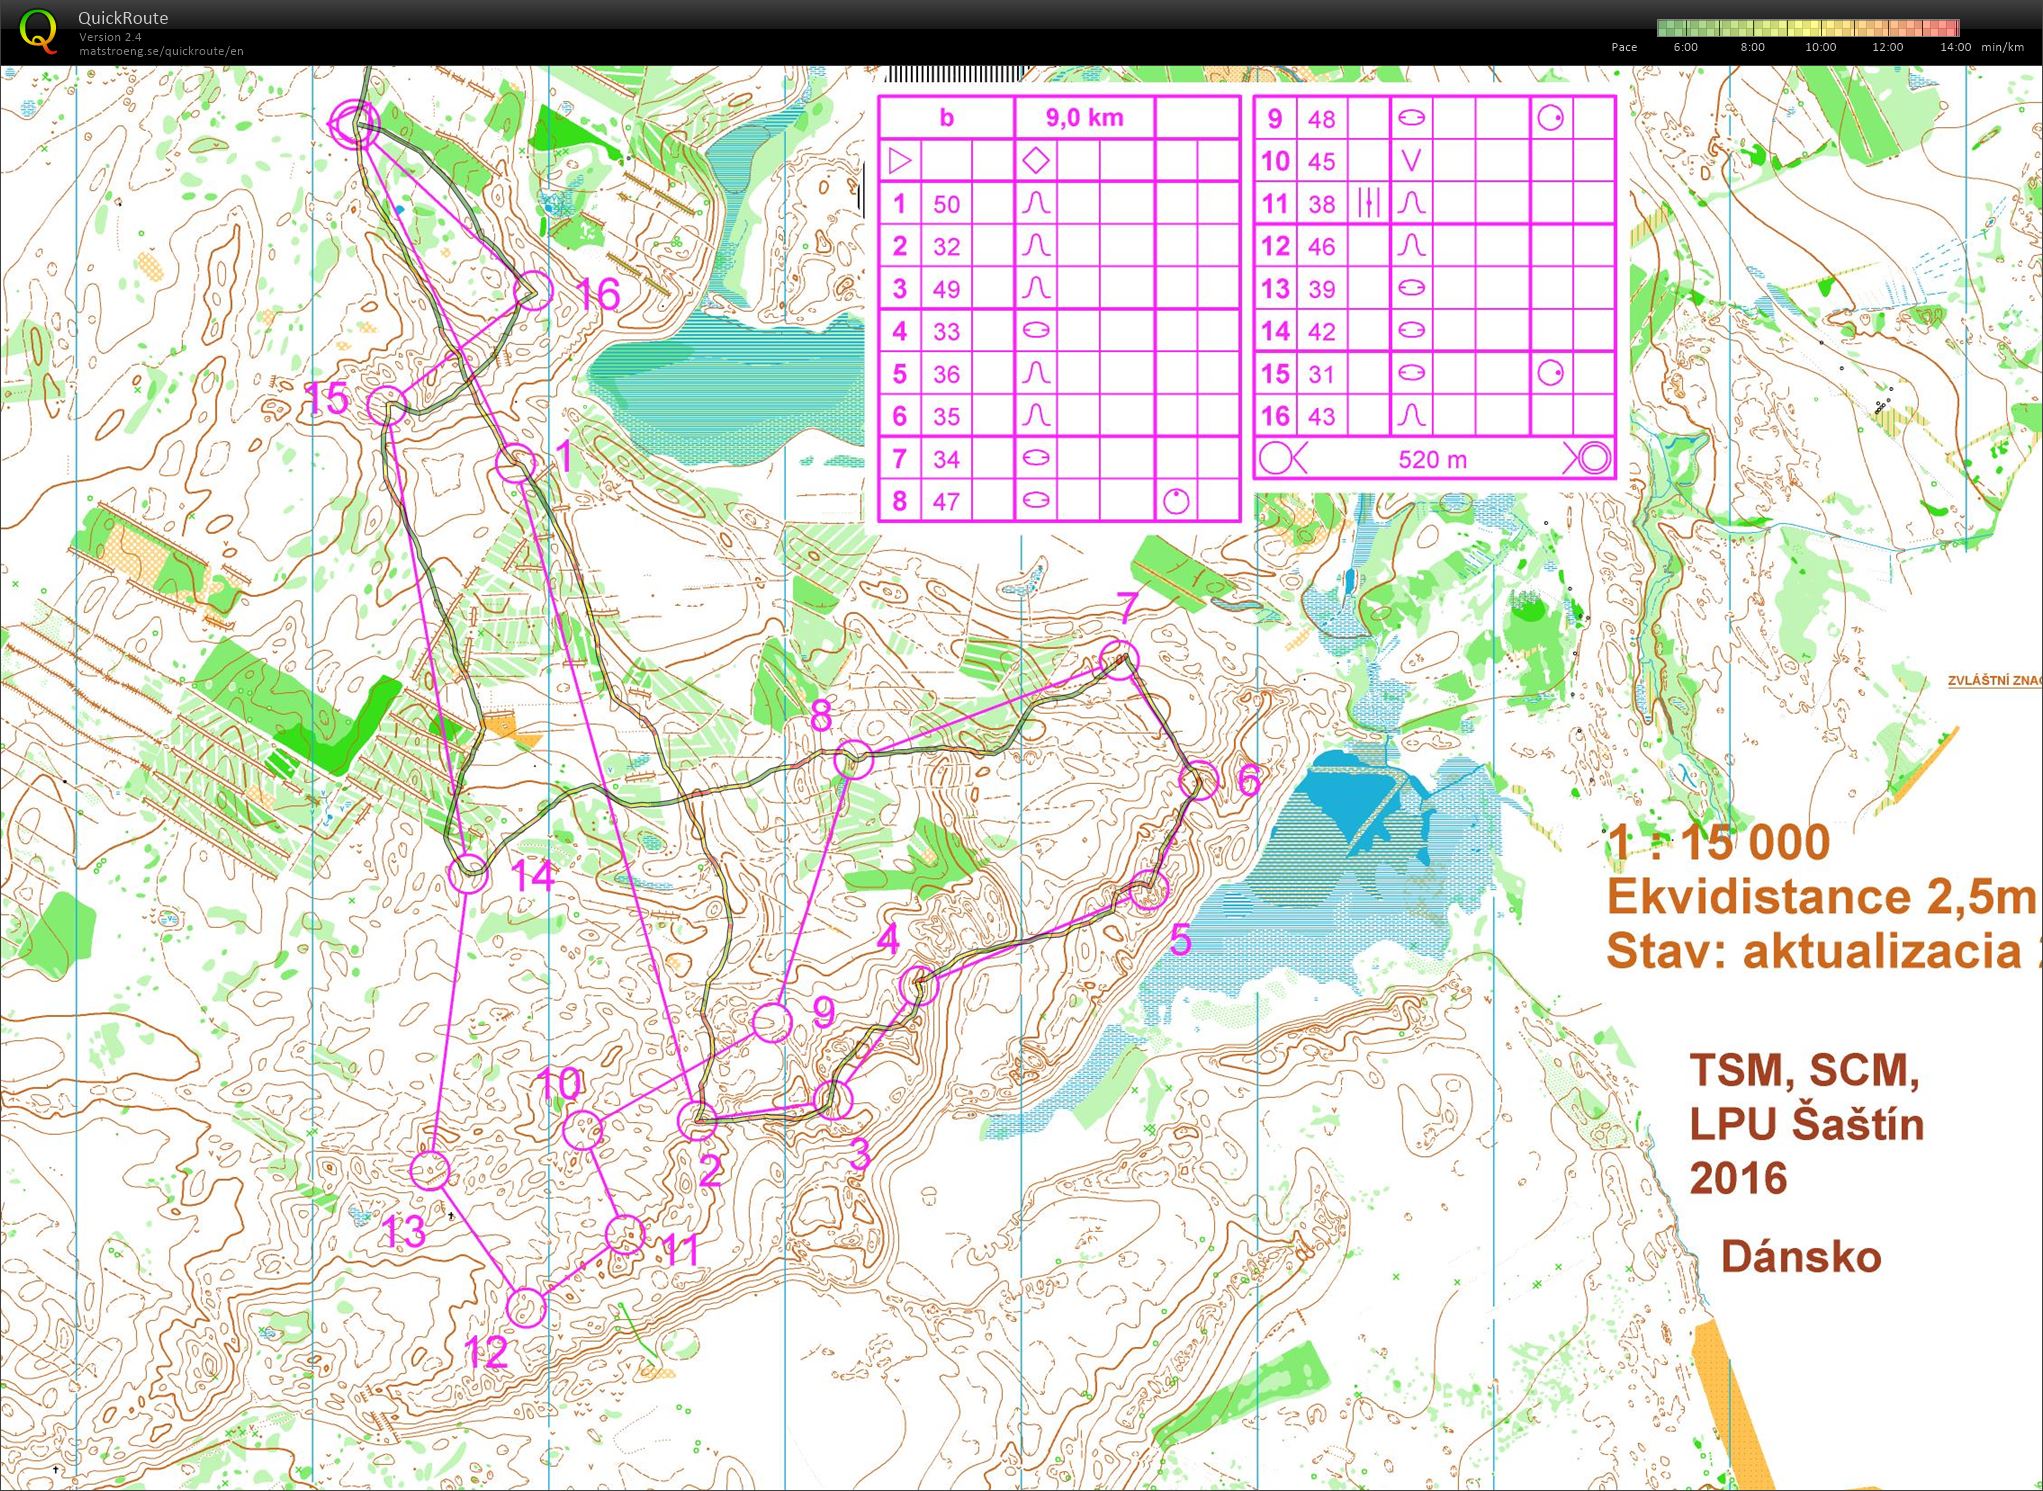This screenshot has height=1491, width=2043.
Task: Click the knoll symbol in control row 16
Action: [1410, 415]
